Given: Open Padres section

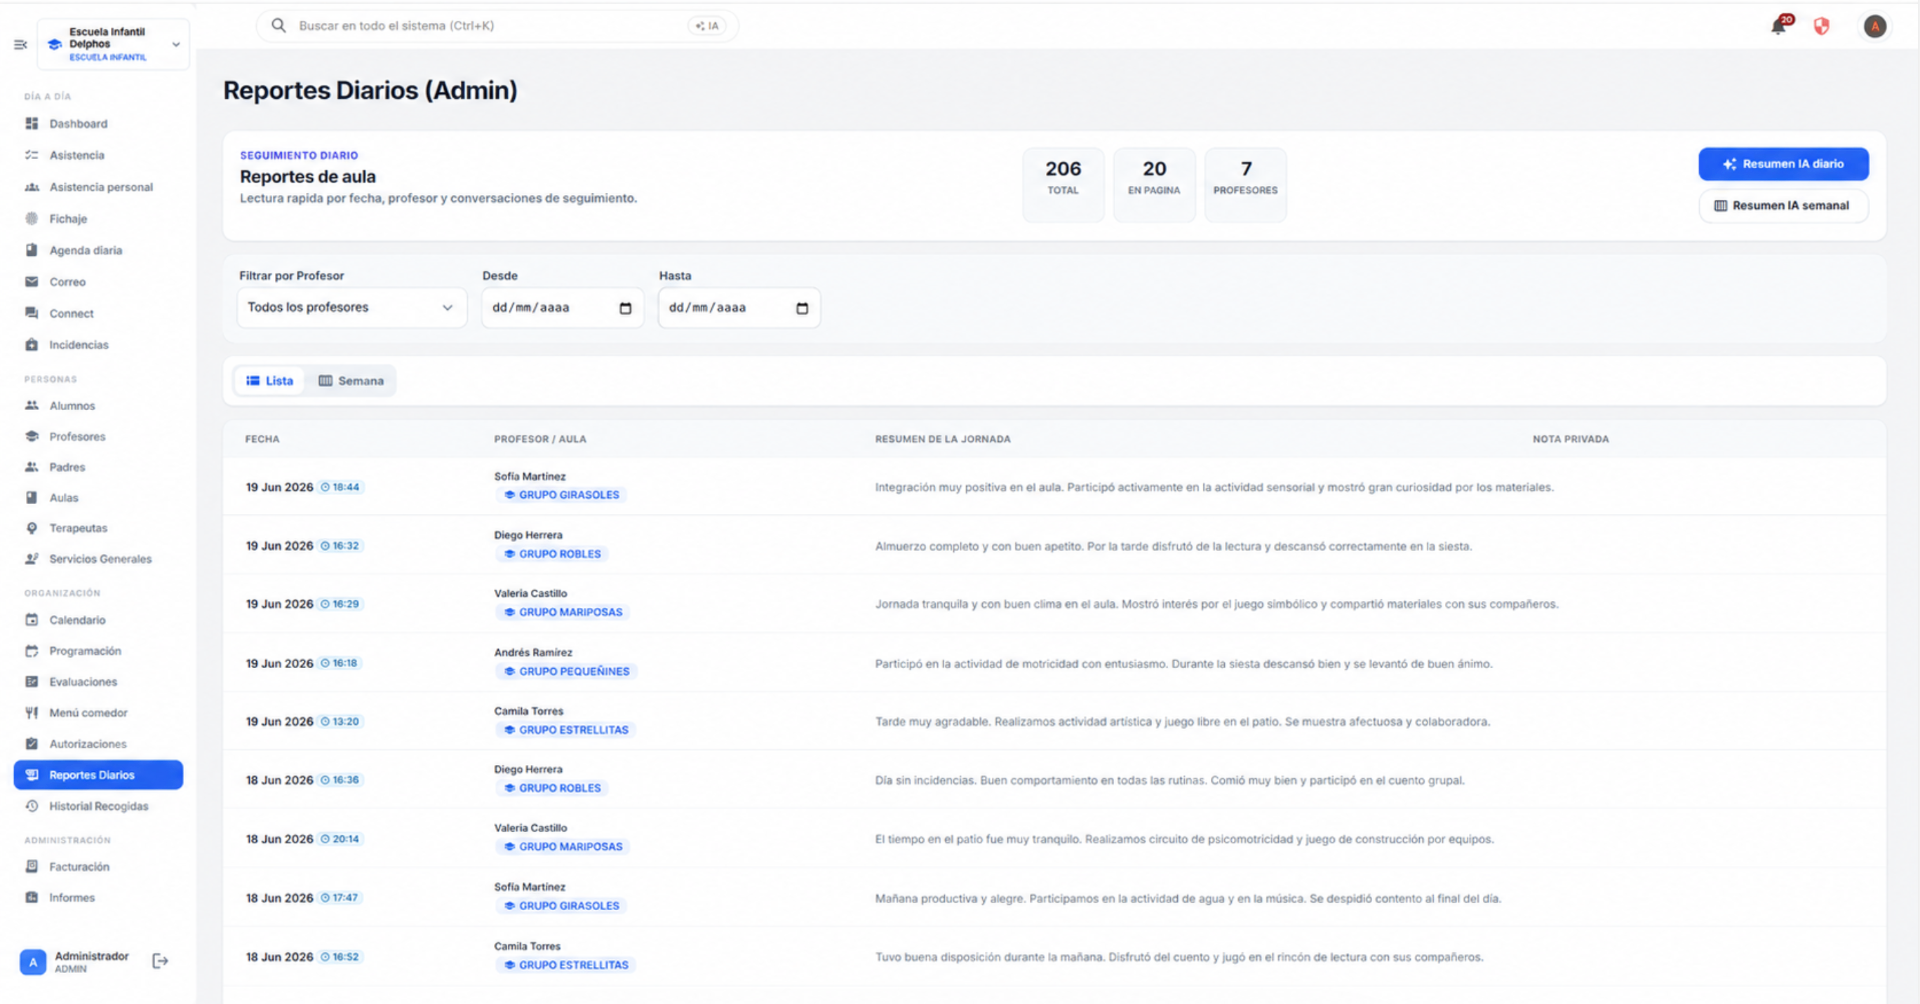Looking at the screenshot, I should click(98, 467).
